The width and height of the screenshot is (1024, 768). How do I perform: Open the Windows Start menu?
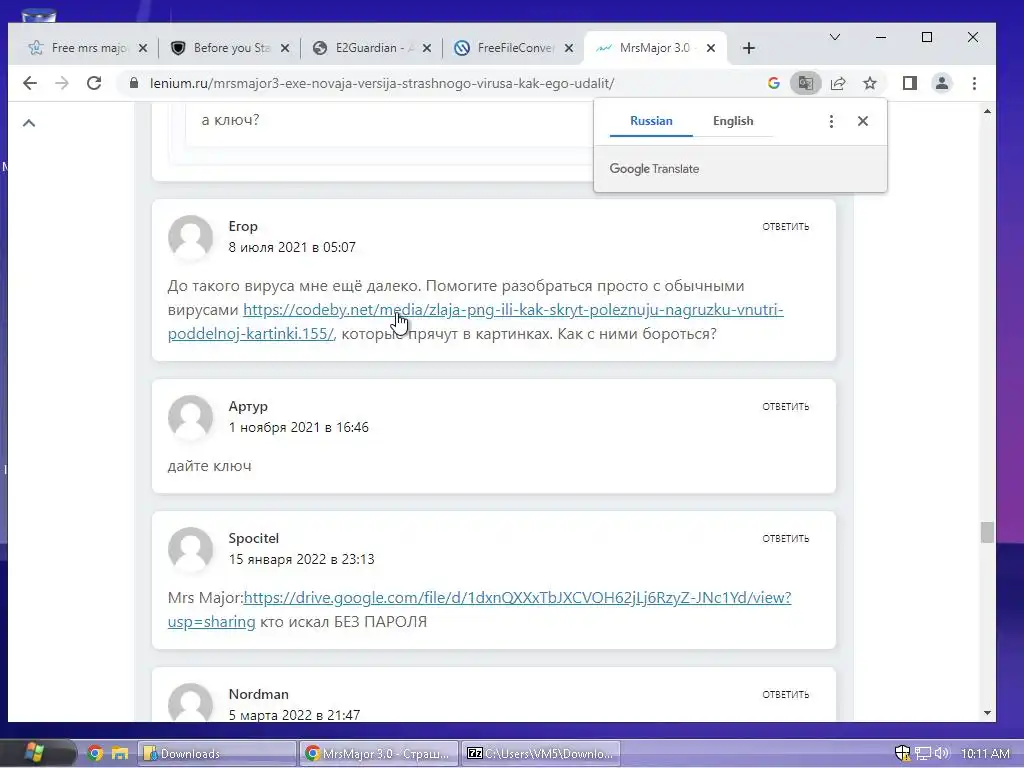pos(33,753)
